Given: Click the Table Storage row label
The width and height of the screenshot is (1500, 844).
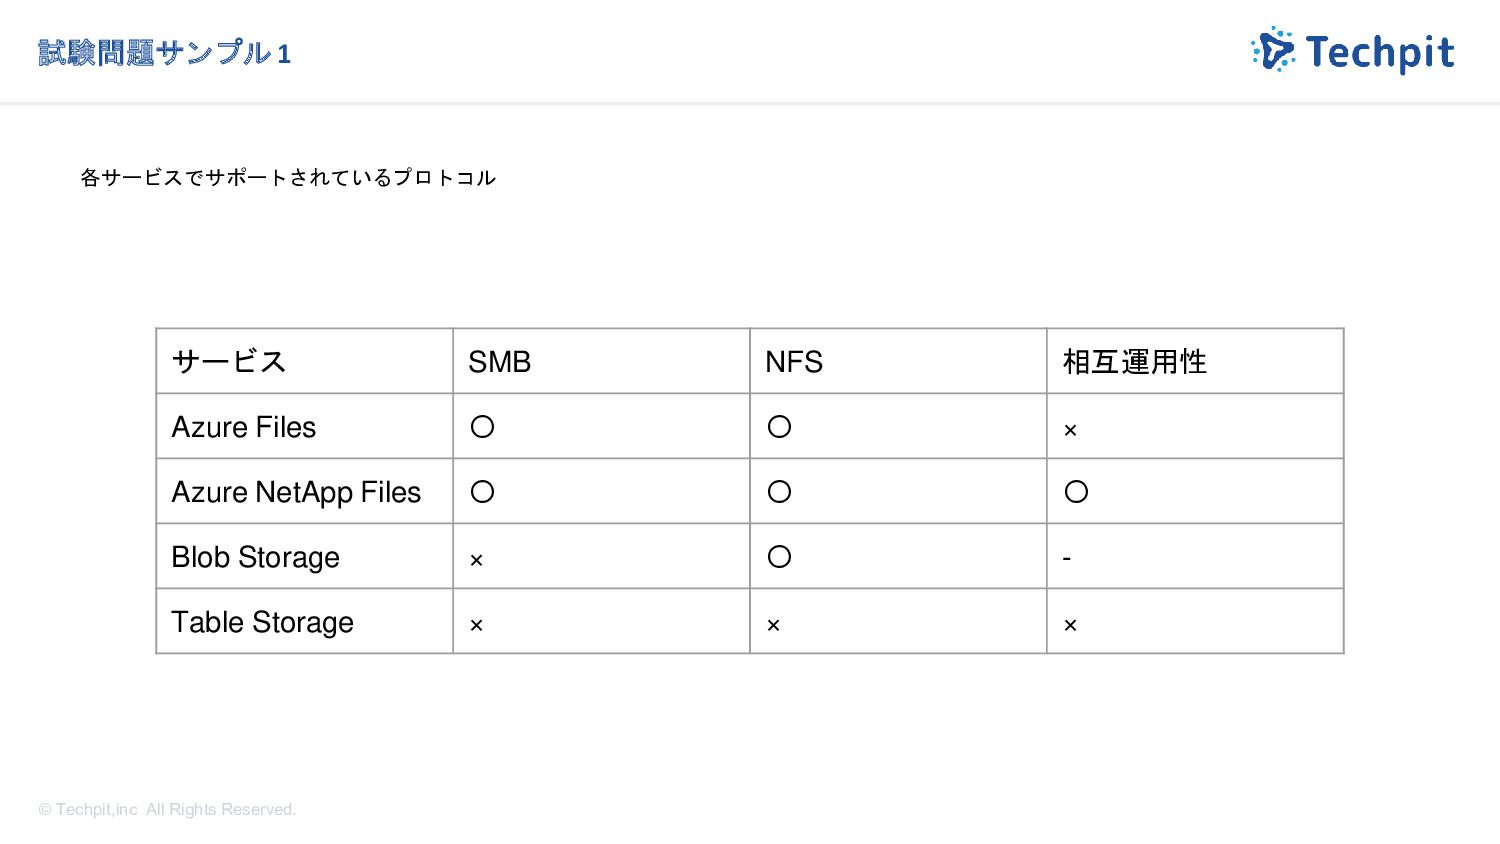Looking at the screenshot, I should 263,622.
